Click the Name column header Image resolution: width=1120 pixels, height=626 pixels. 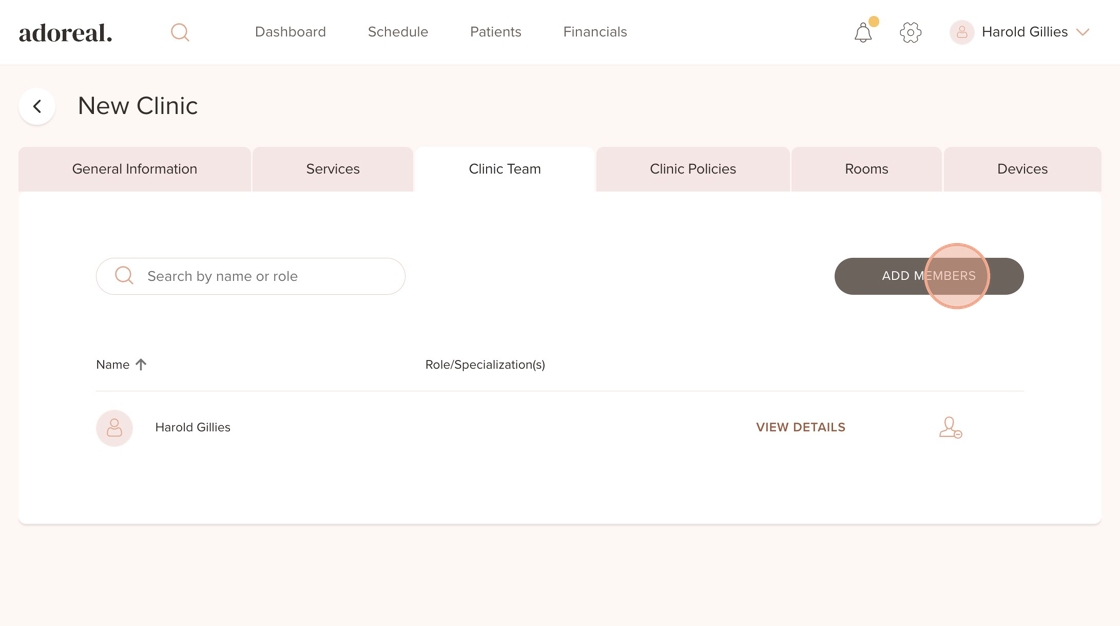113,364
